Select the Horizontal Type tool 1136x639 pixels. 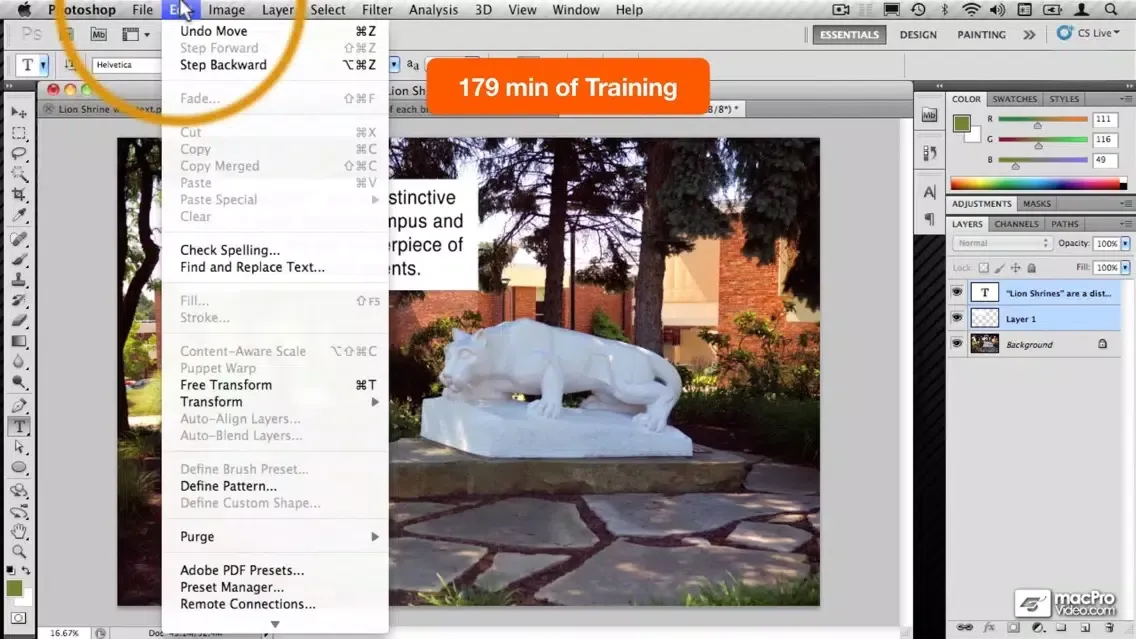pyautogui.click(x=19, y=426)
